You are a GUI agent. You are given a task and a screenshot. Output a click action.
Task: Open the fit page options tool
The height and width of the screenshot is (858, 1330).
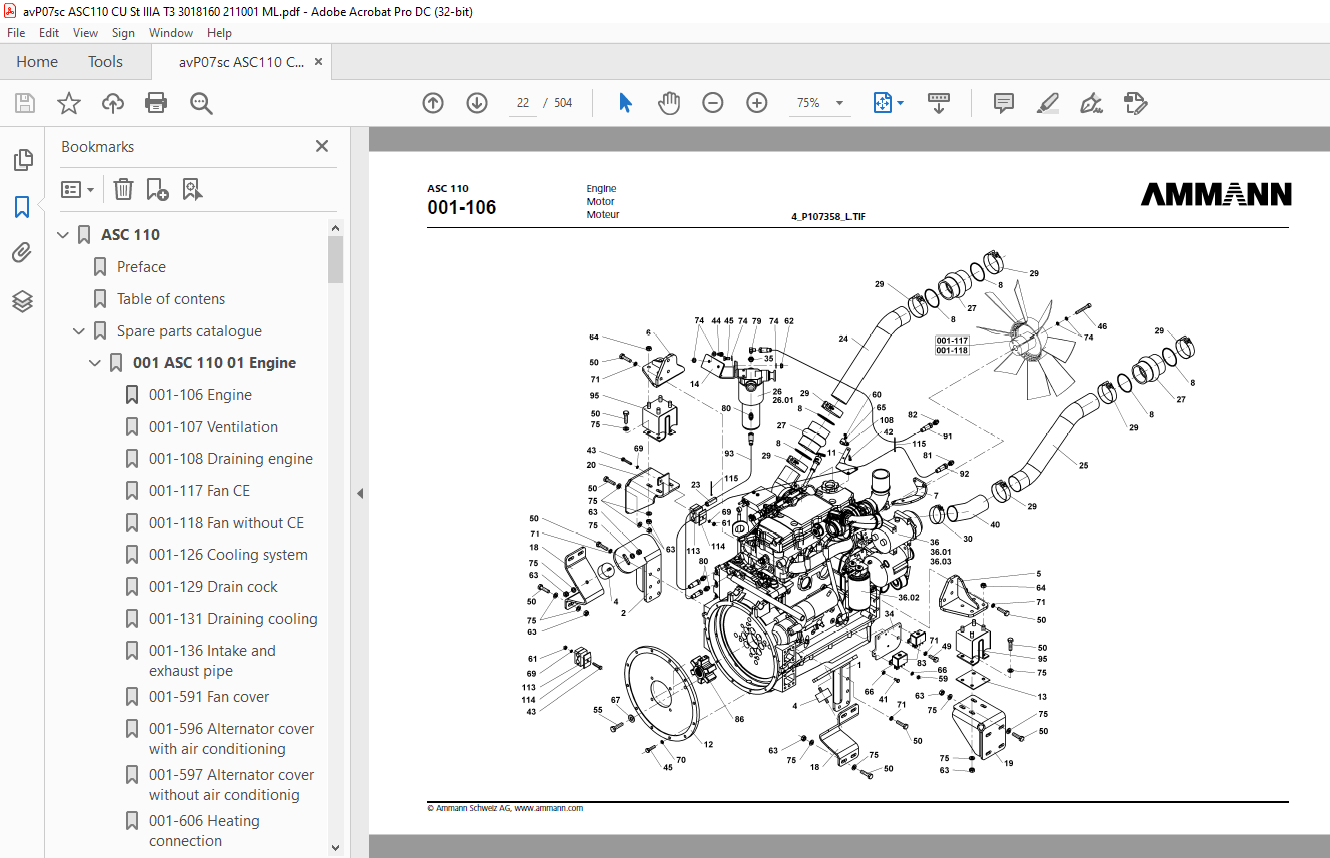pyautogui.click(x=888, y=103)
